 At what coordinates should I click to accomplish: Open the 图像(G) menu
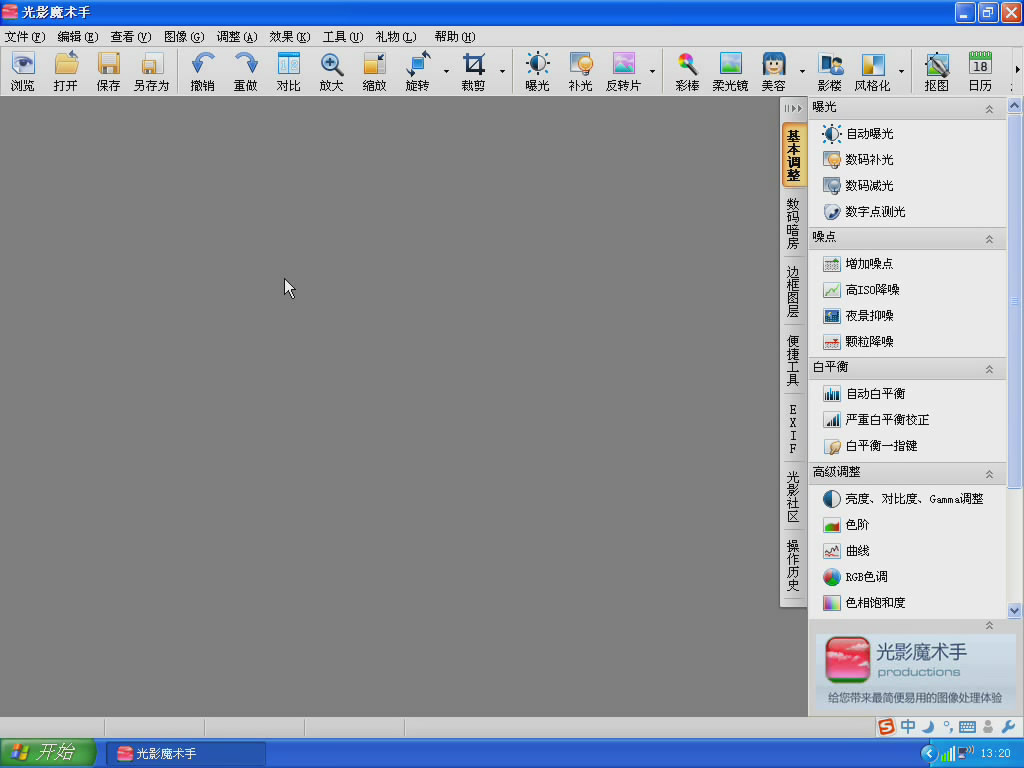coord(184,37)
